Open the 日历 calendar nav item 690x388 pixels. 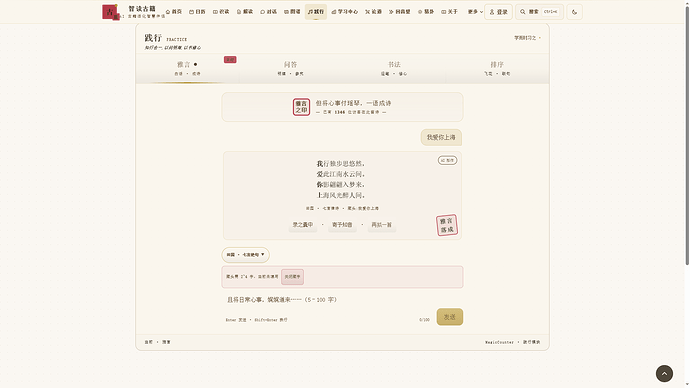(198, 12)
